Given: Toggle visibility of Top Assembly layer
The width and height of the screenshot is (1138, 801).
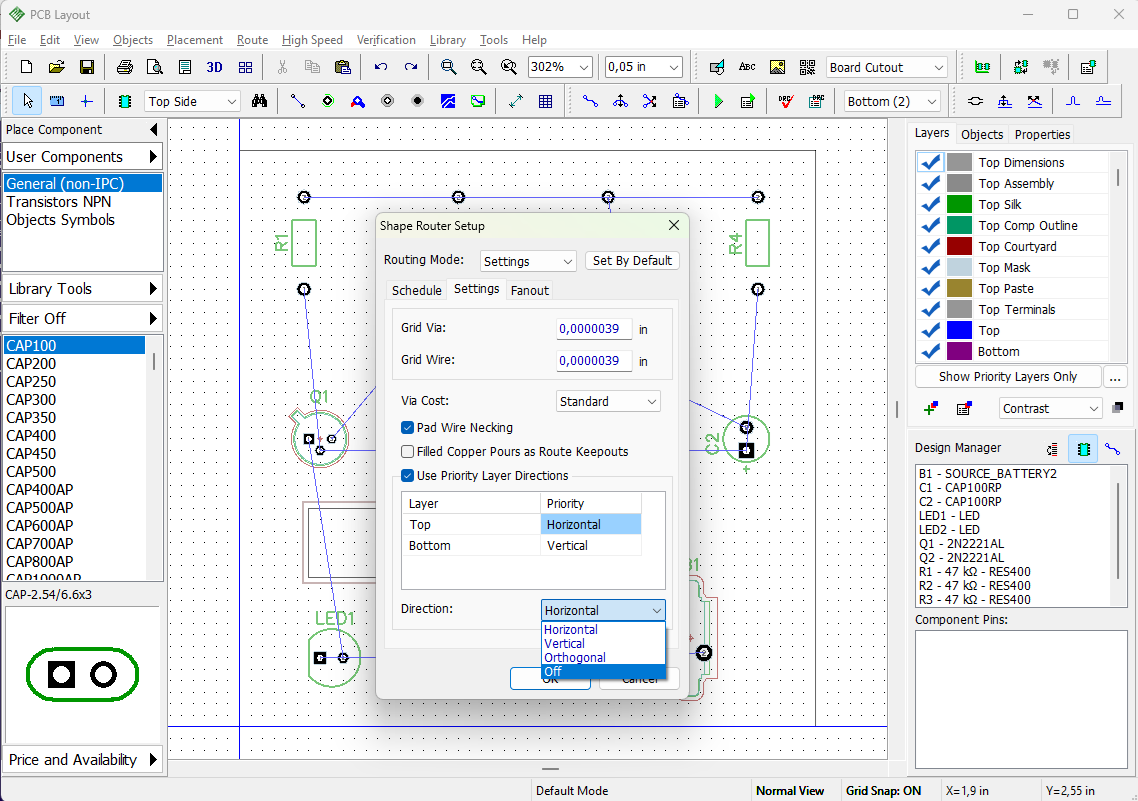Looking at the screenshot, I should pos(930,184).
